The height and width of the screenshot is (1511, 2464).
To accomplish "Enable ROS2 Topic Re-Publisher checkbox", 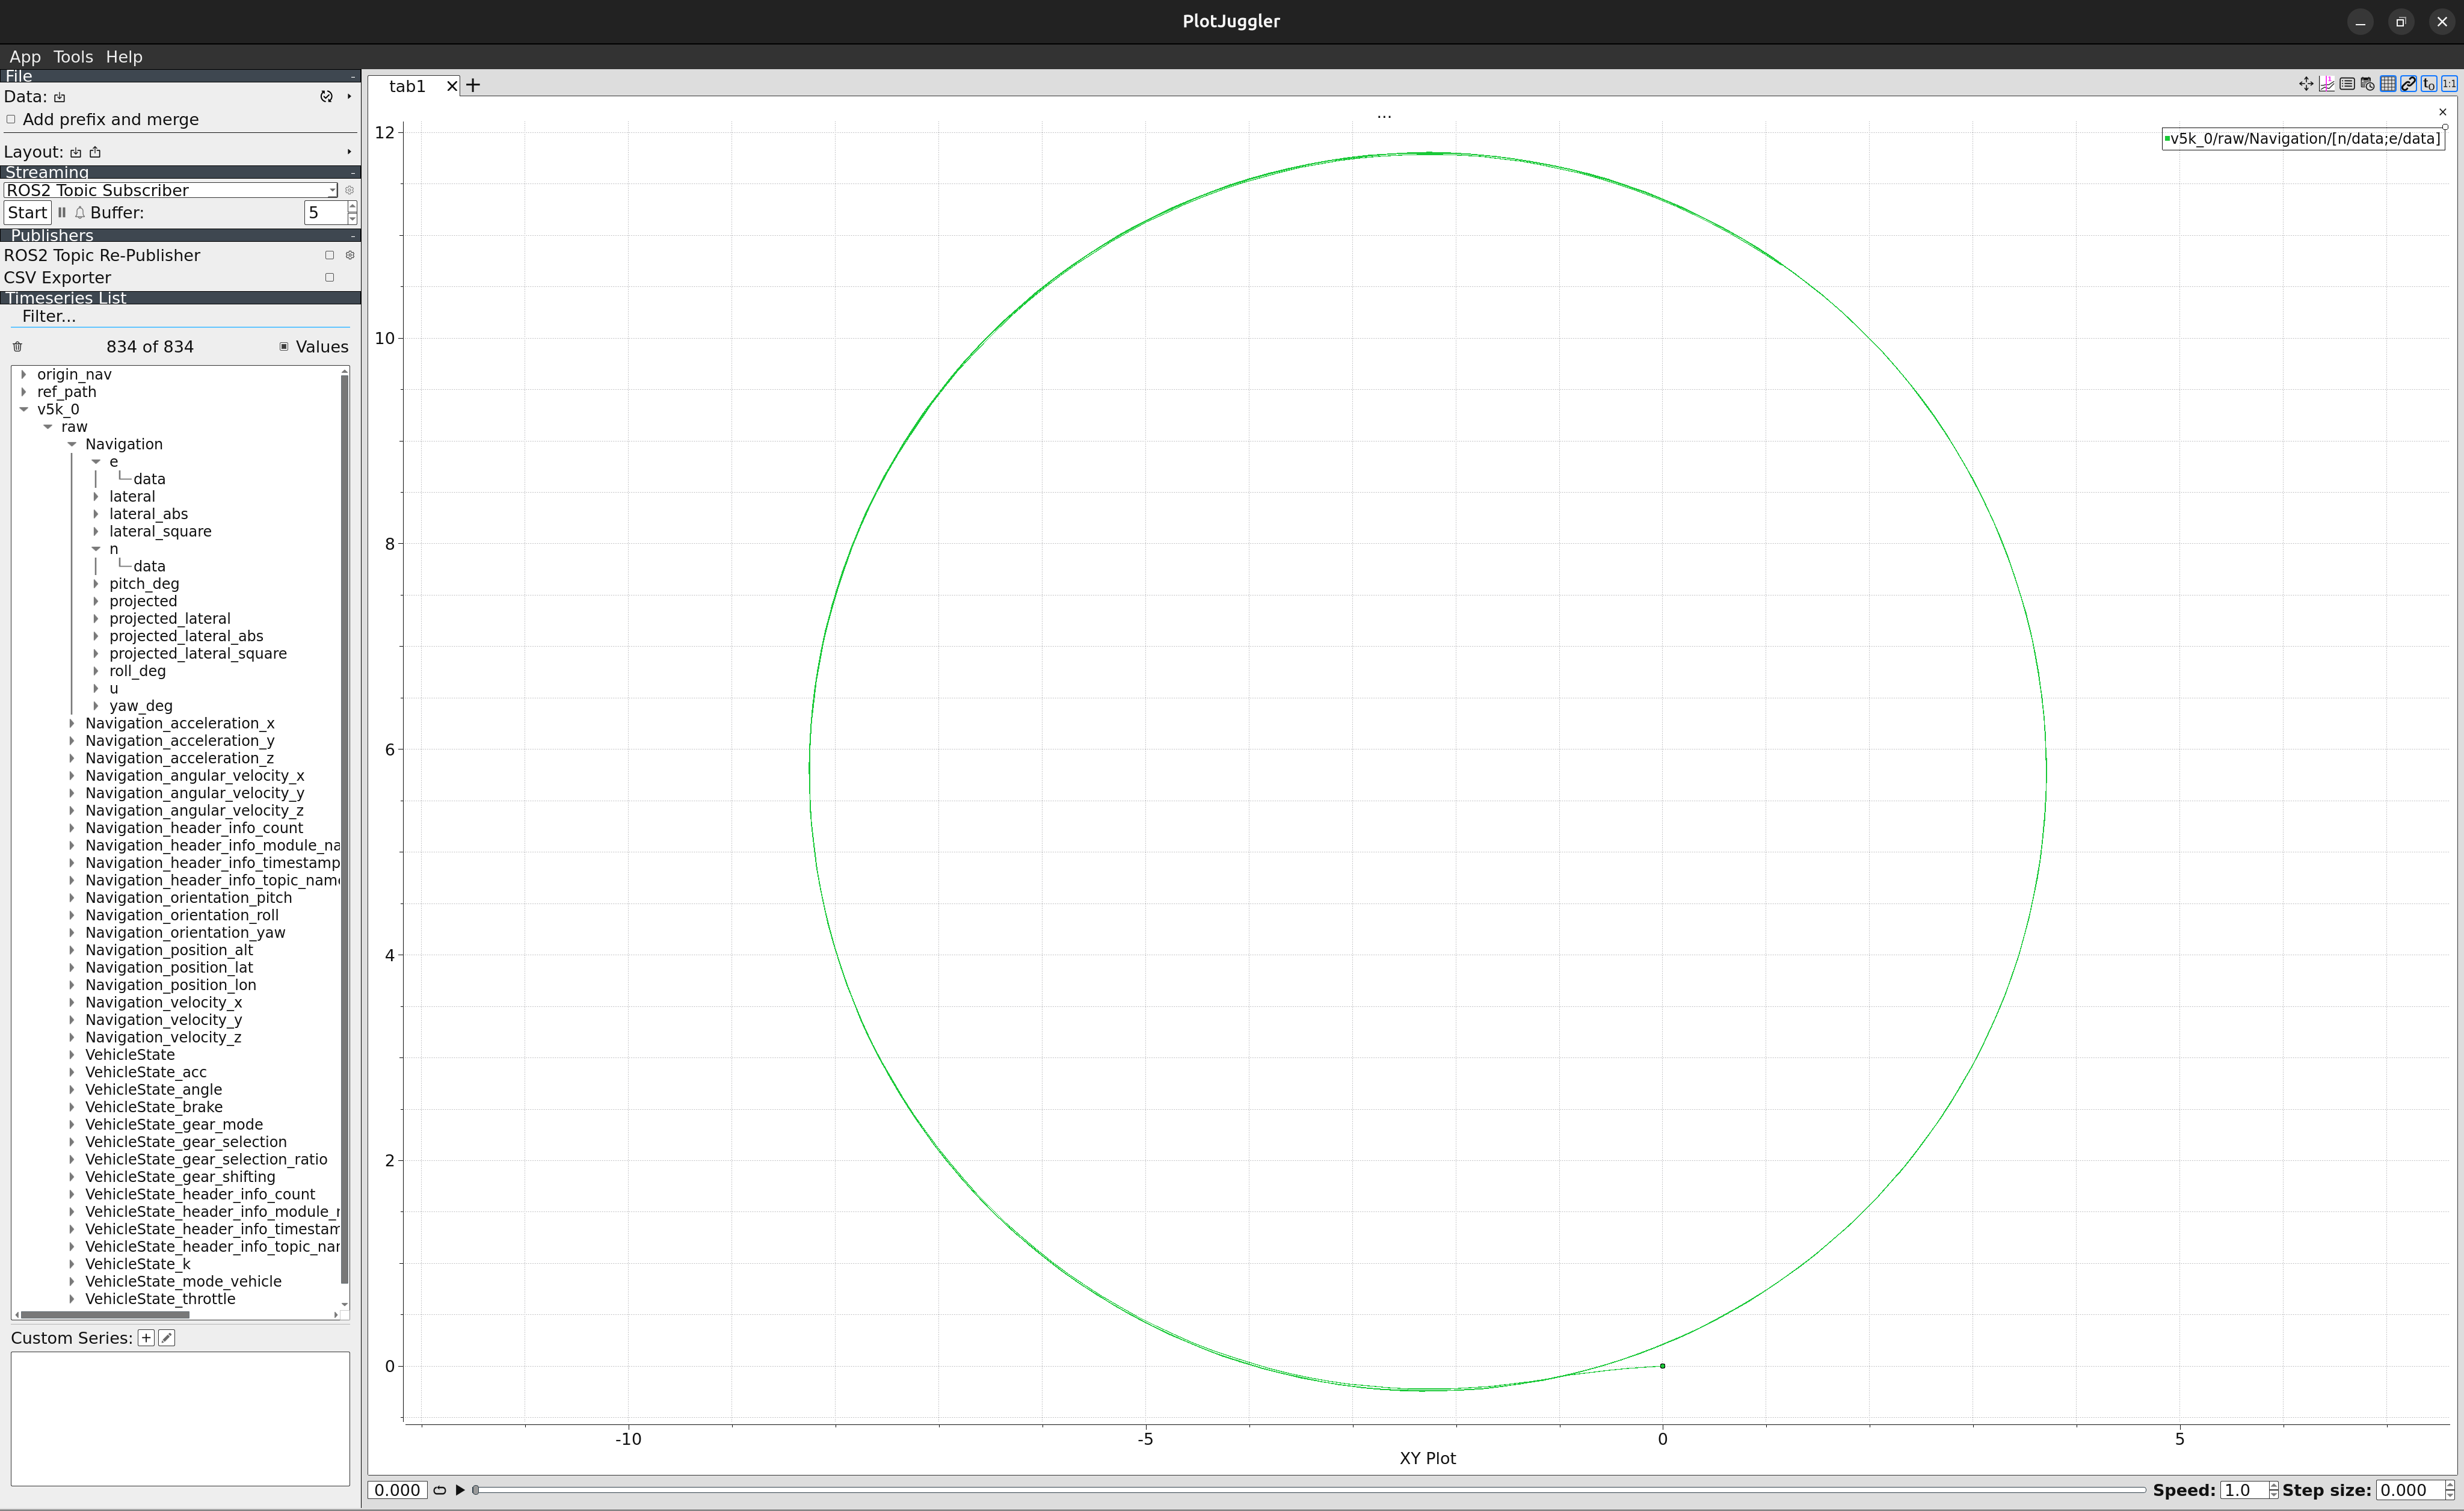I will (x=329, y=255).
